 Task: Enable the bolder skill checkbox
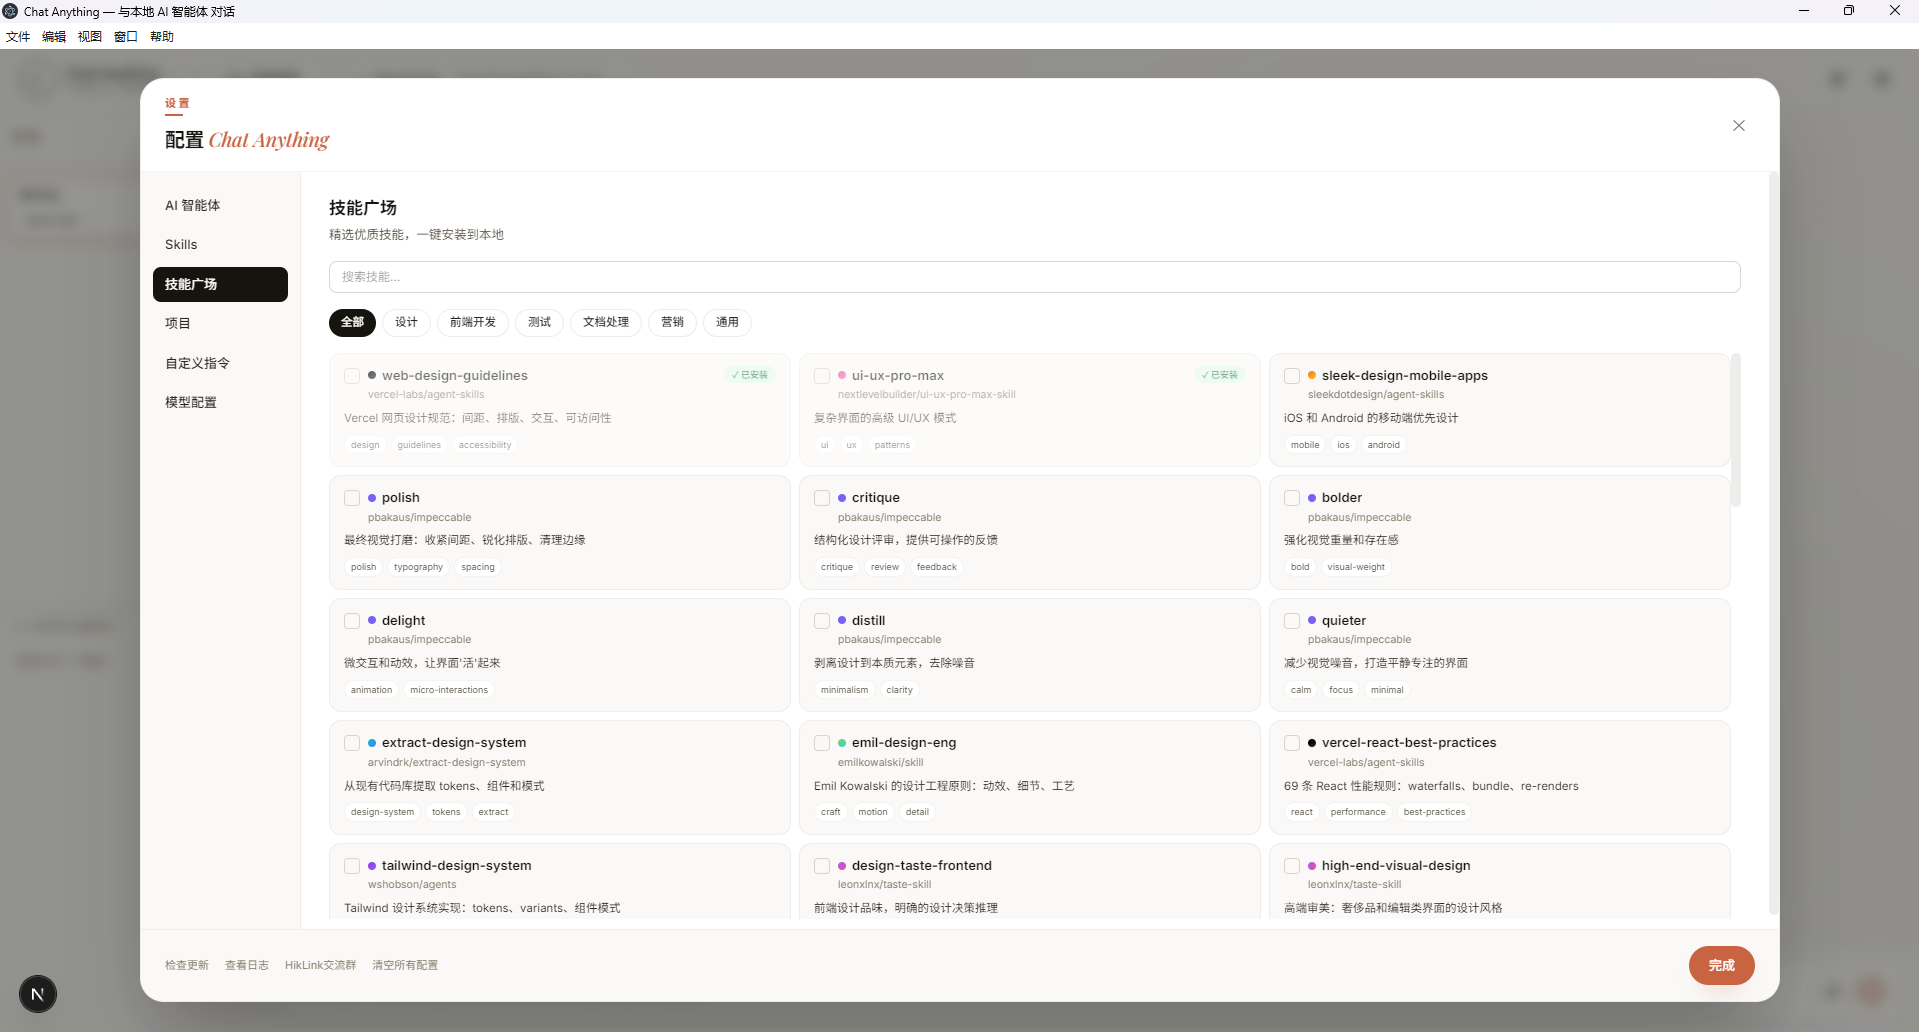(x=1292, y=498)
